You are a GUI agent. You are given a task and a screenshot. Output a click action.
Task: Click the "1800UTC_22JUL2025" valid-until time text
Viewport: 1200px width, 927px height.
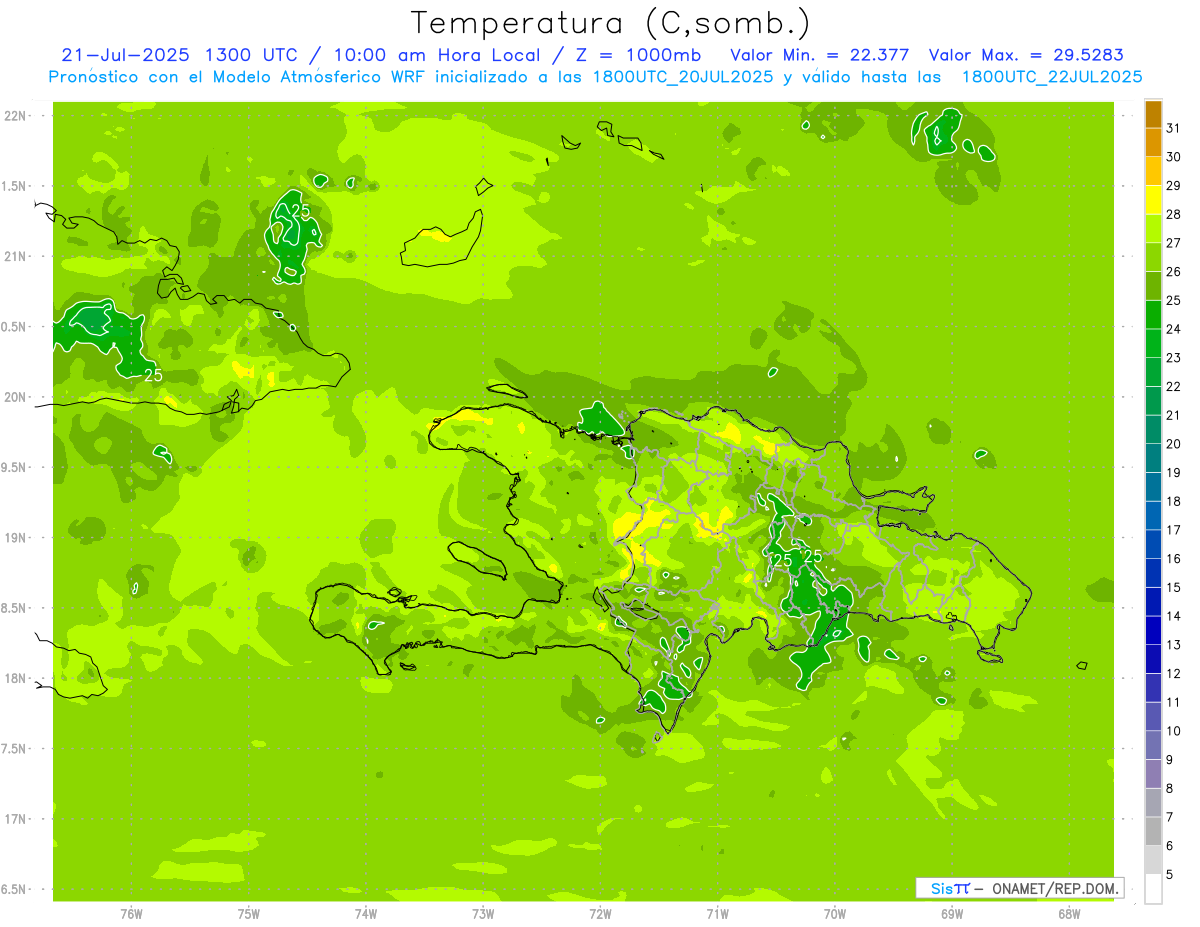click(1052, 77)
